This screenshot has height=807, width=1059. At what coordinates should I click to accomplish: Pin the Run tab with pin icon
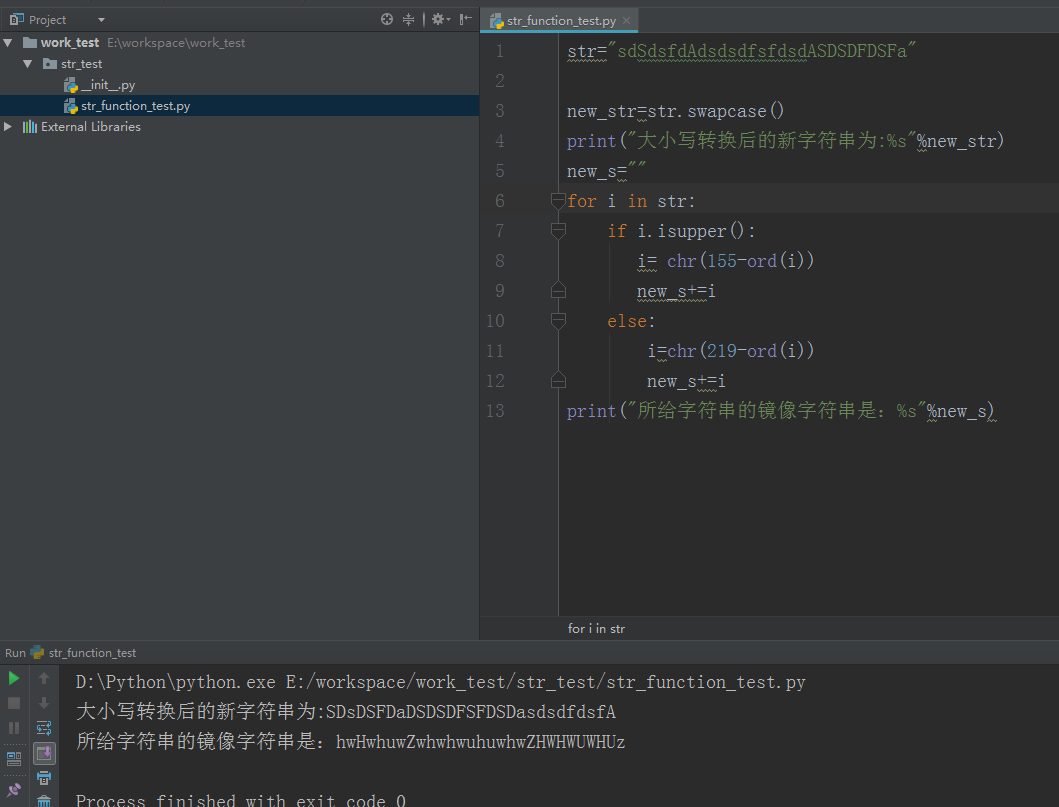coord(14,790)
